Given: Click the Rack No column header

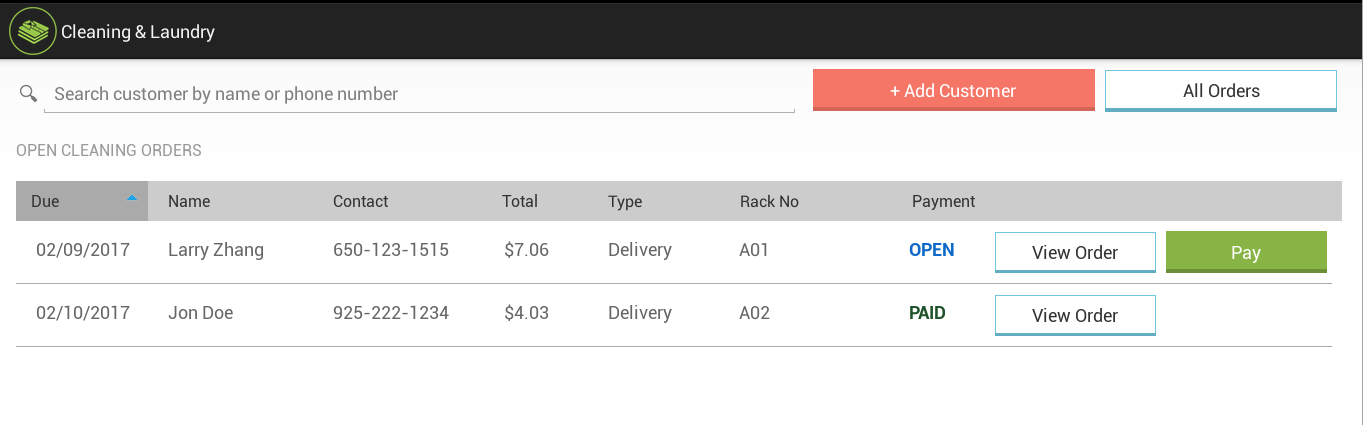Looking at the screenshot, I should pyautogui.click(x=769, y=201).
